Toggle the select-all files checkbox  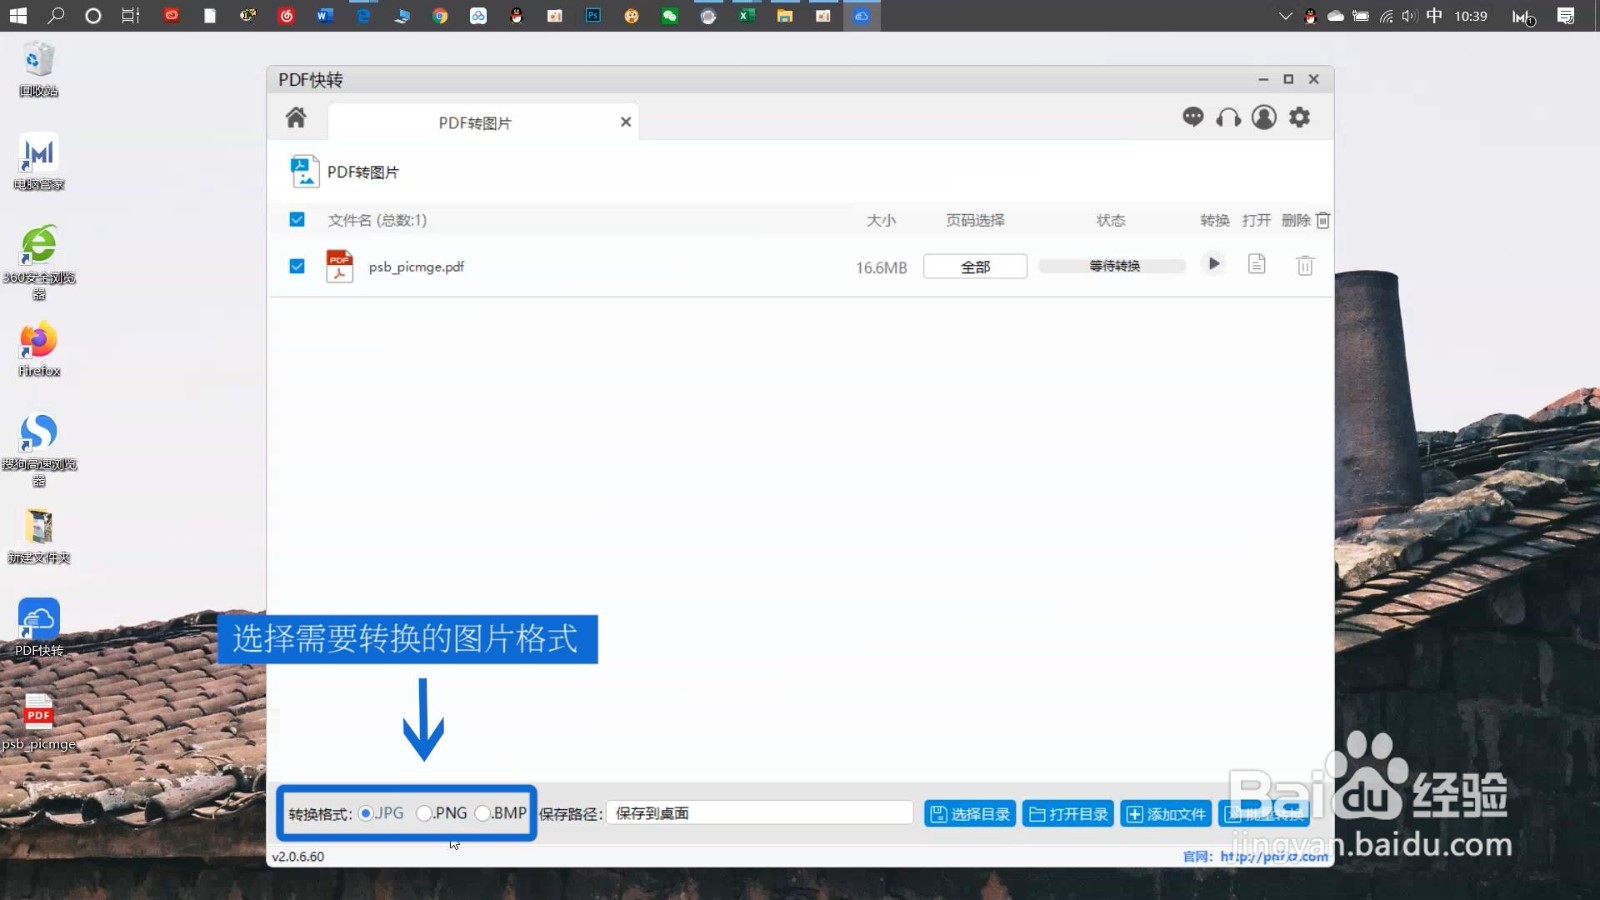(296, 219)
